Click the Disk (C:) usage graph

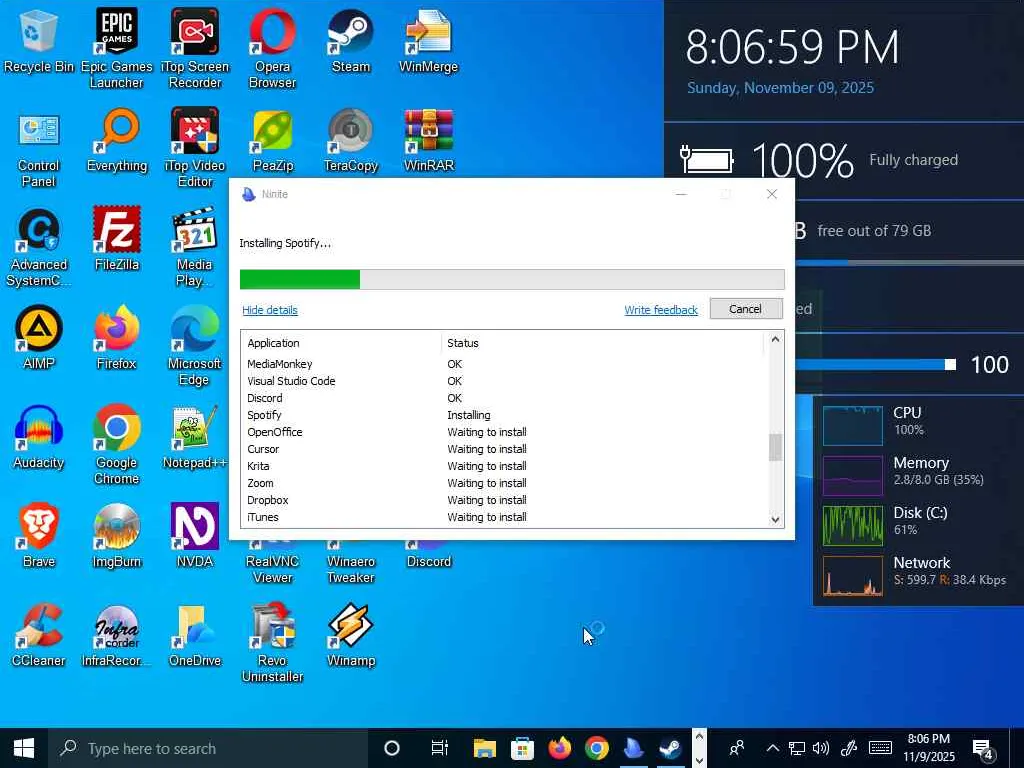pos(852,526)
